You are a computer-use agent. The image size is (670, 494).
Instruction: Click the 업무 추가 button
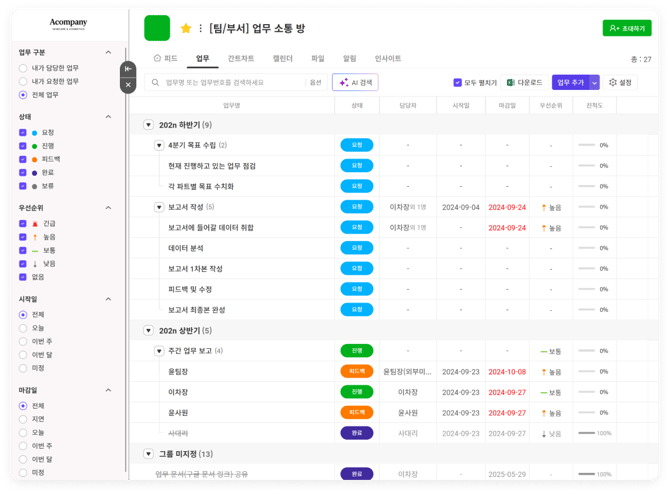[x=570, y=82]
